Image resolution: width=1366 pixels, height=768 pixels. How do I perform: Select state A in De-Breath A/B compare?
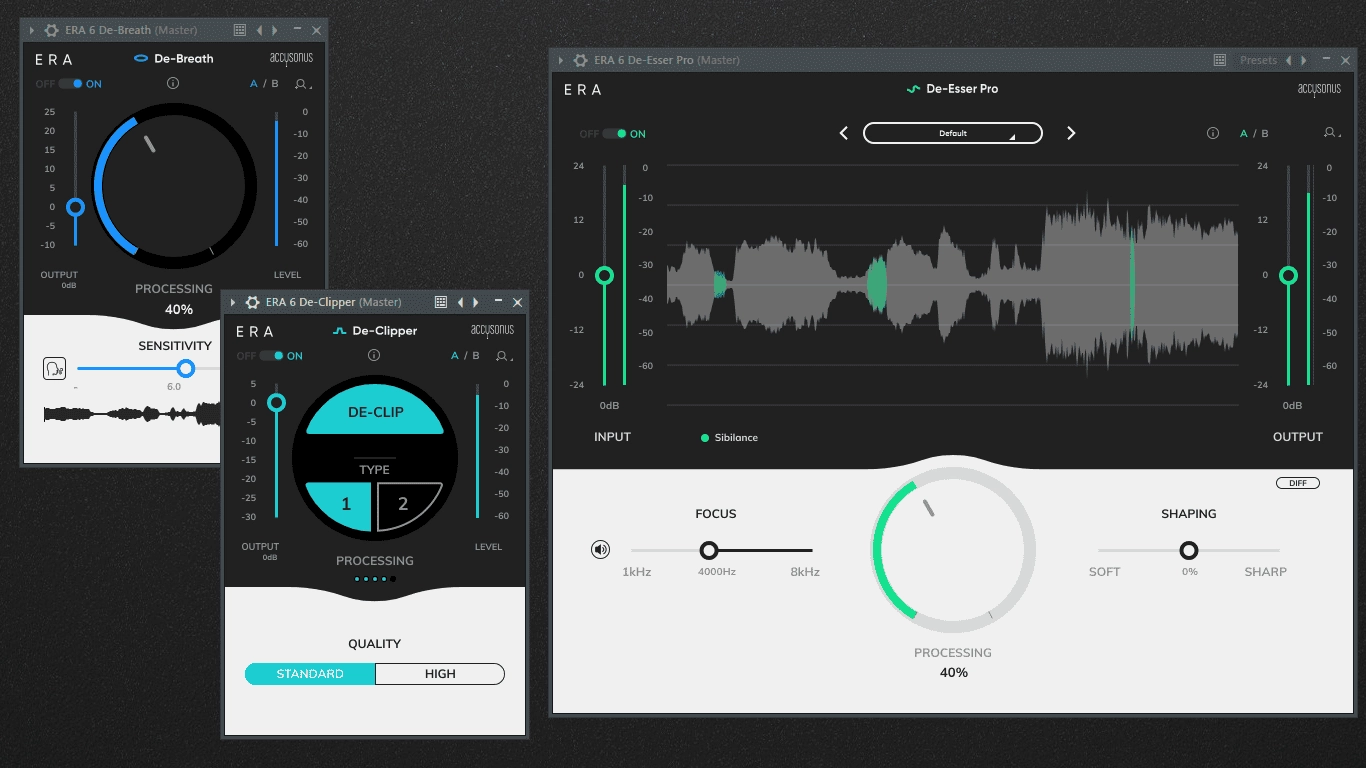coord(254,84)
